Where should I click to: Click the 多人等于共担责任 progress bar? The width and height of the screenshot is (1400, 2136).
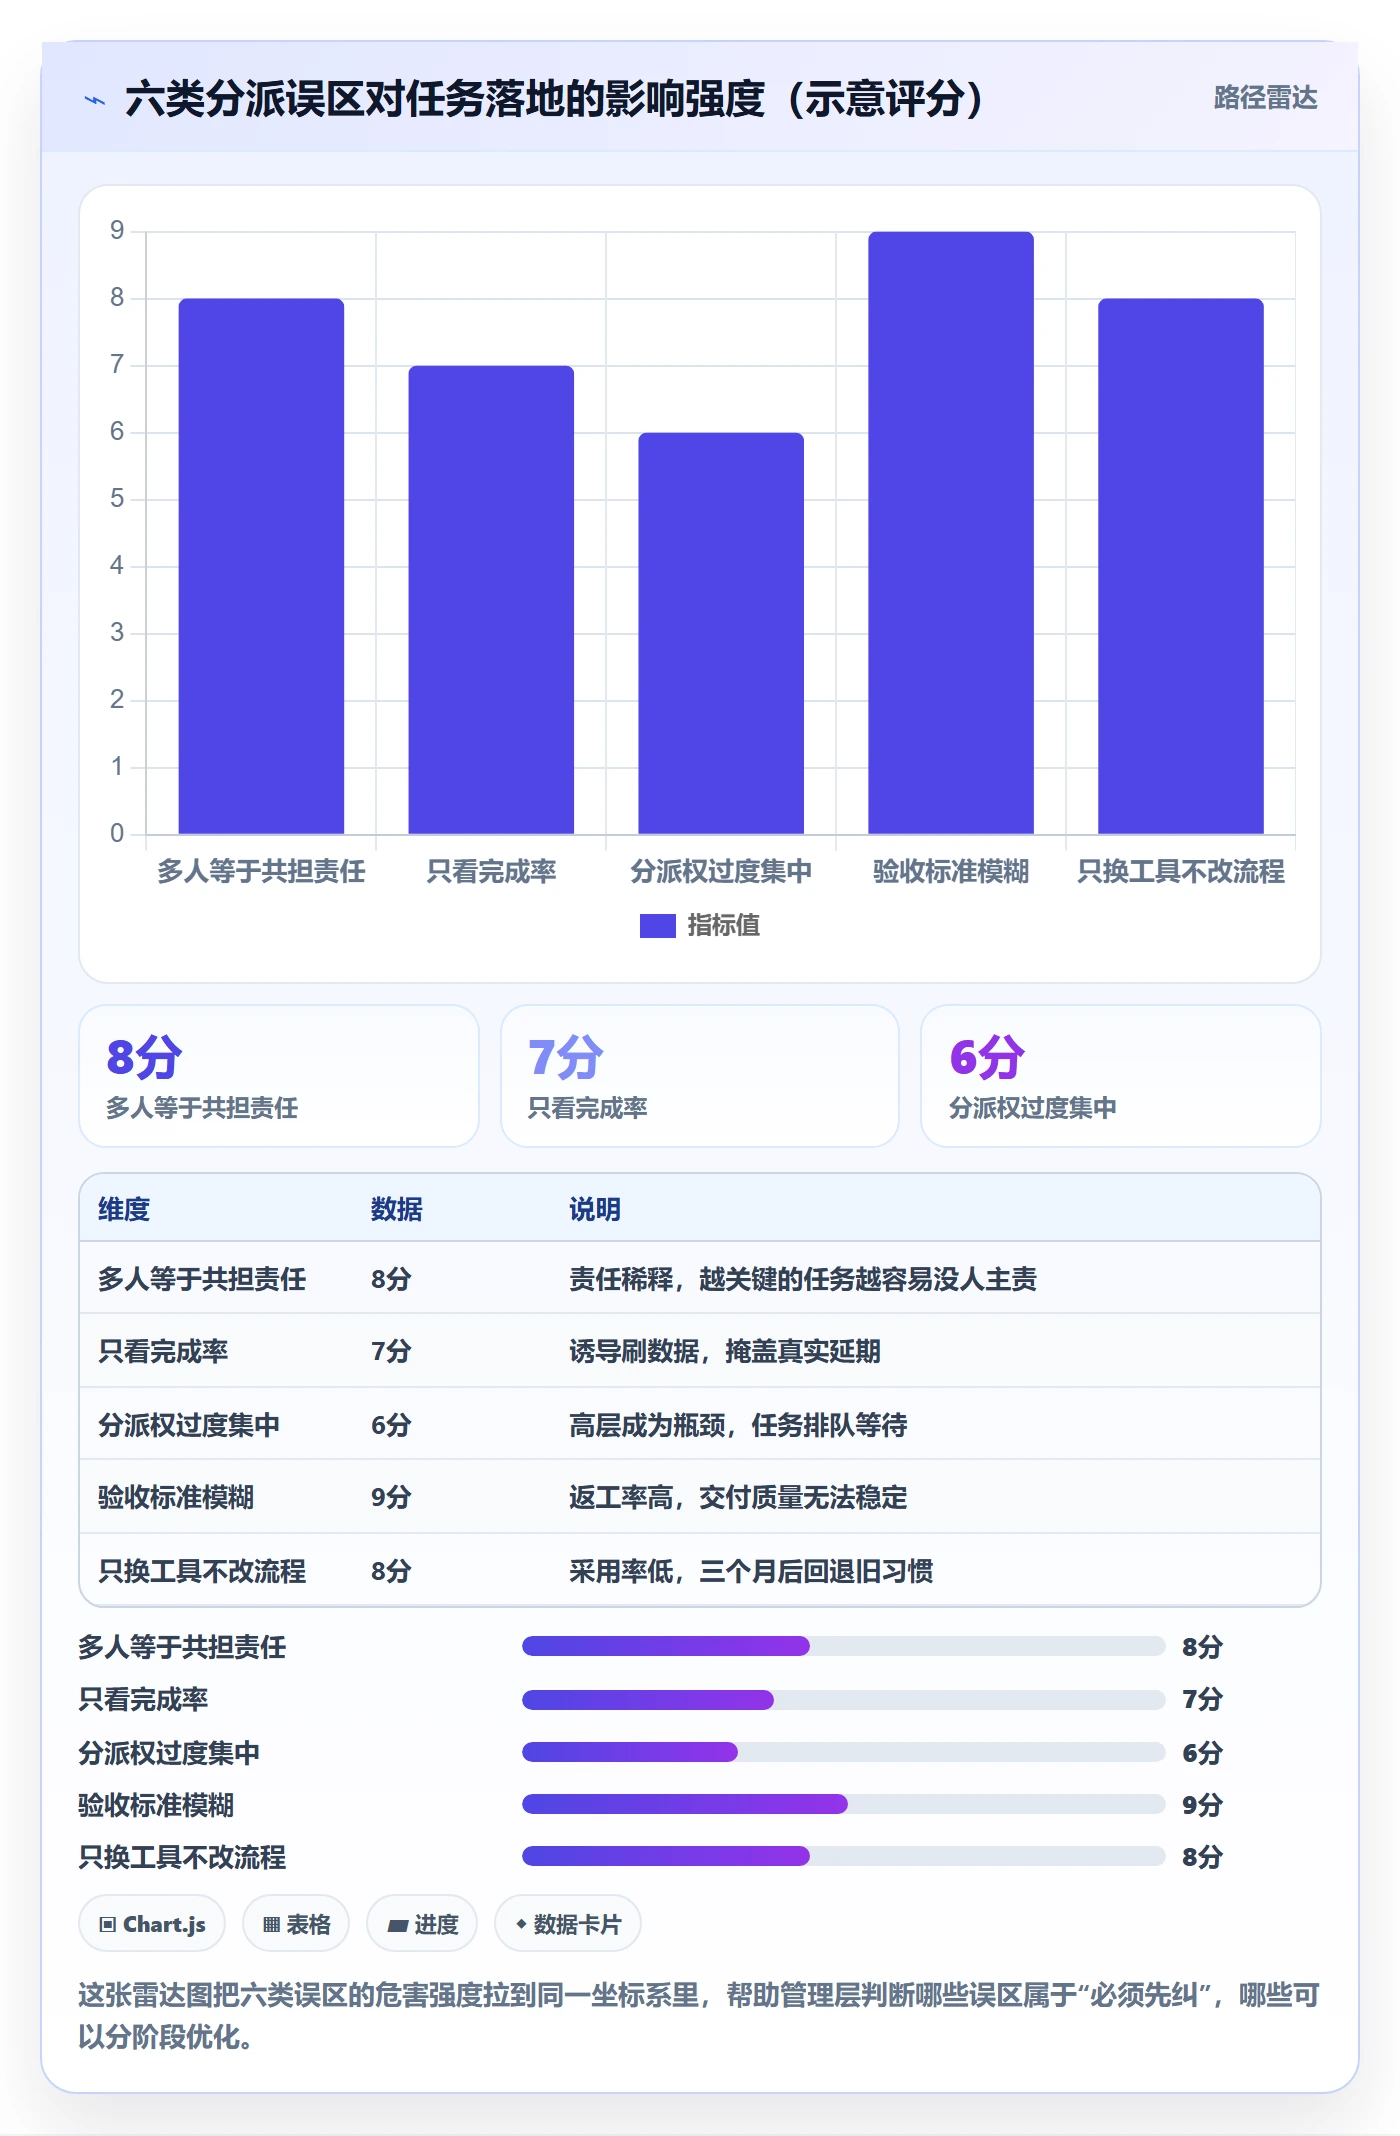[x=844, y=1646]
